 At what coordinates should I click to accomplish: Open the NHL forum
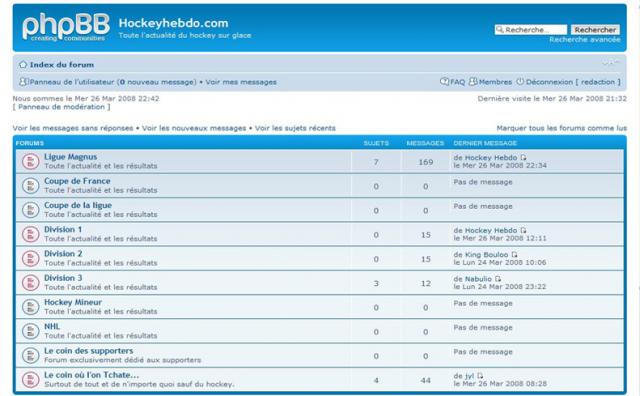point(52,327)
